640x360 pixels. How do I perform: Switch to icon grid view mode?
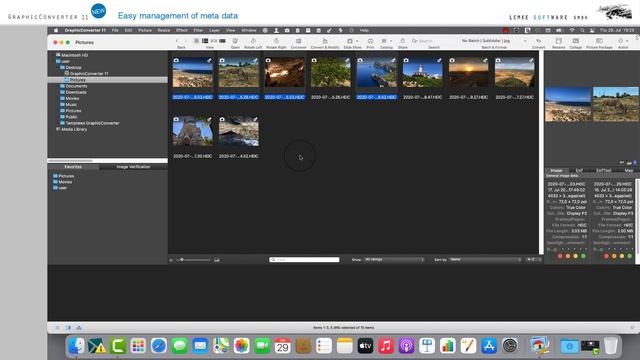coord(196,41)
